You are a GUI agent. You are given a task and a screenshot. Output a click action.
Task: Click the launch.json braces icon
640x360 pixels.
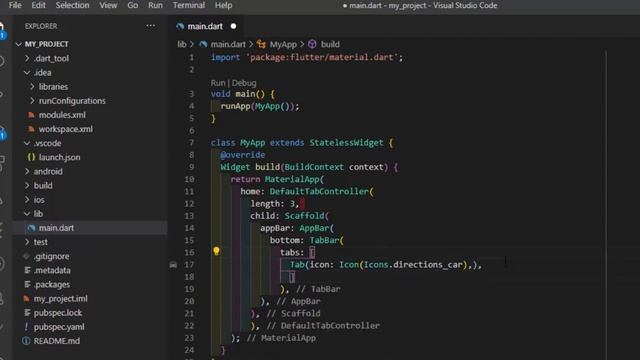(x=31, y=157)
